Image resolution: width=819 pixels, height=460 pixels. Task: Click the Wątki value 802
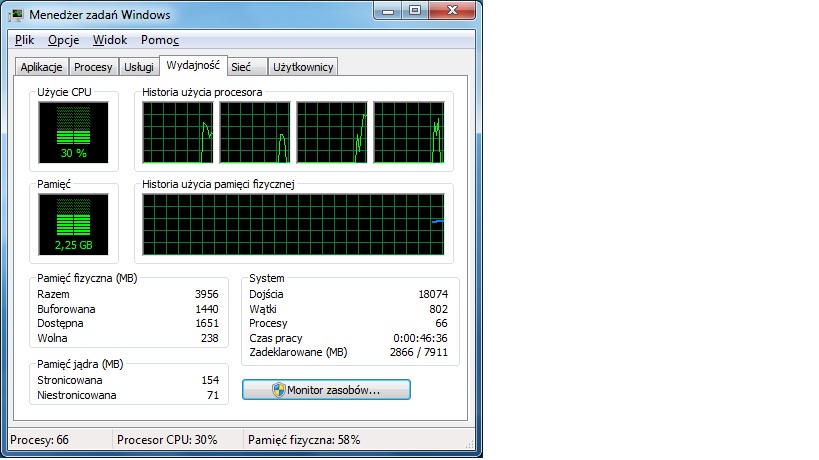click(x=438, y=309)
